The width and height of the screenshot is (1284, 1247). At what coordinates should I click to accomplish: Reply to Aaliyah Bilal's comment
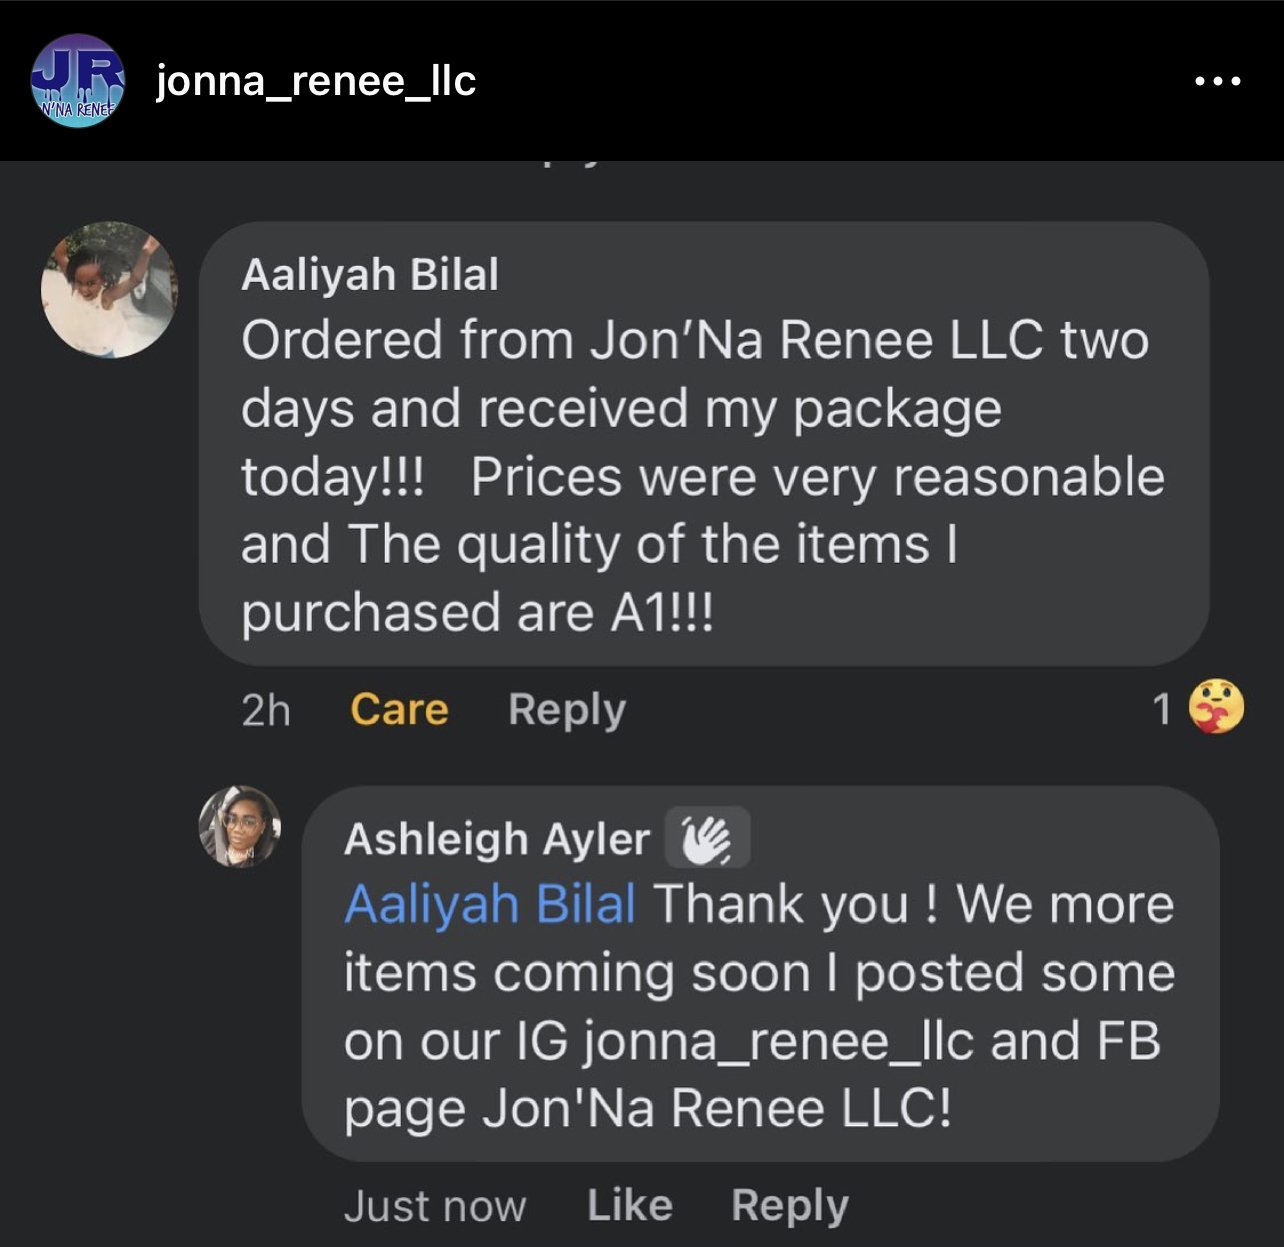point(567,710)
